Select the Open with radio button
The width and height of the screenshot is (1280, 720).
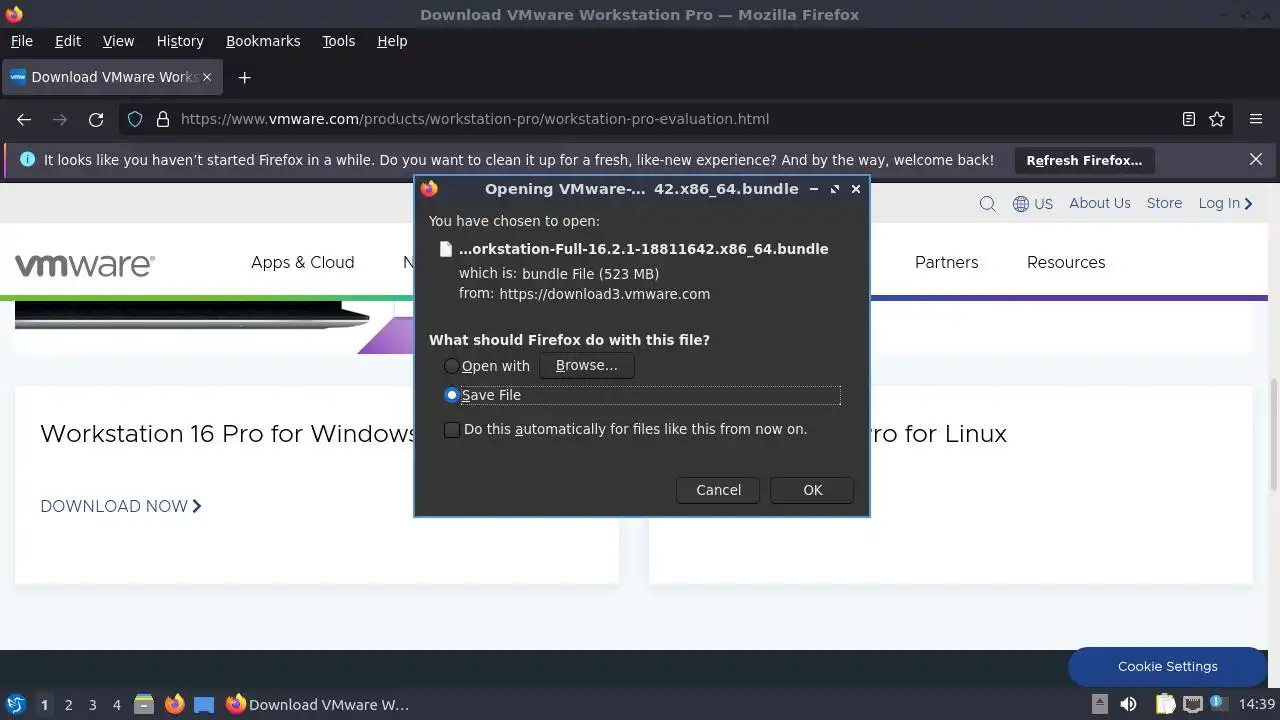click(x=452, y=366)
